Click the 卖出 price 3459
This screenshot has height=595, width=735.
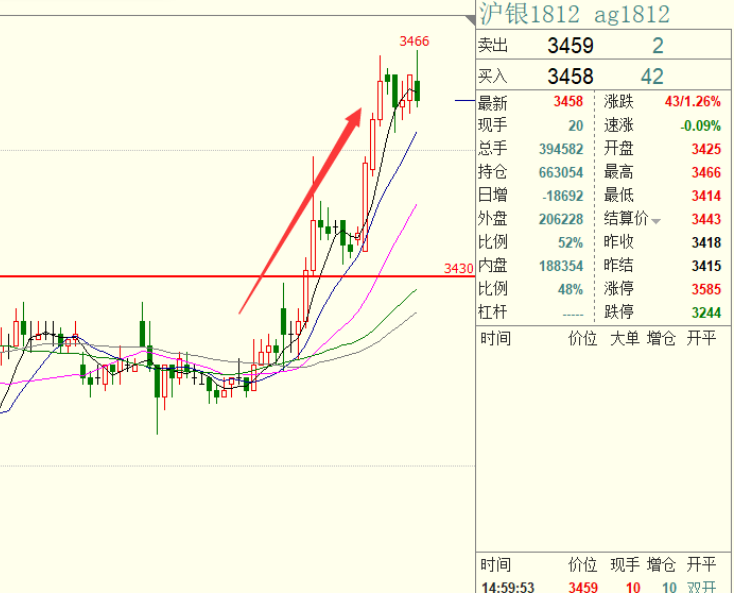[570, 45]
